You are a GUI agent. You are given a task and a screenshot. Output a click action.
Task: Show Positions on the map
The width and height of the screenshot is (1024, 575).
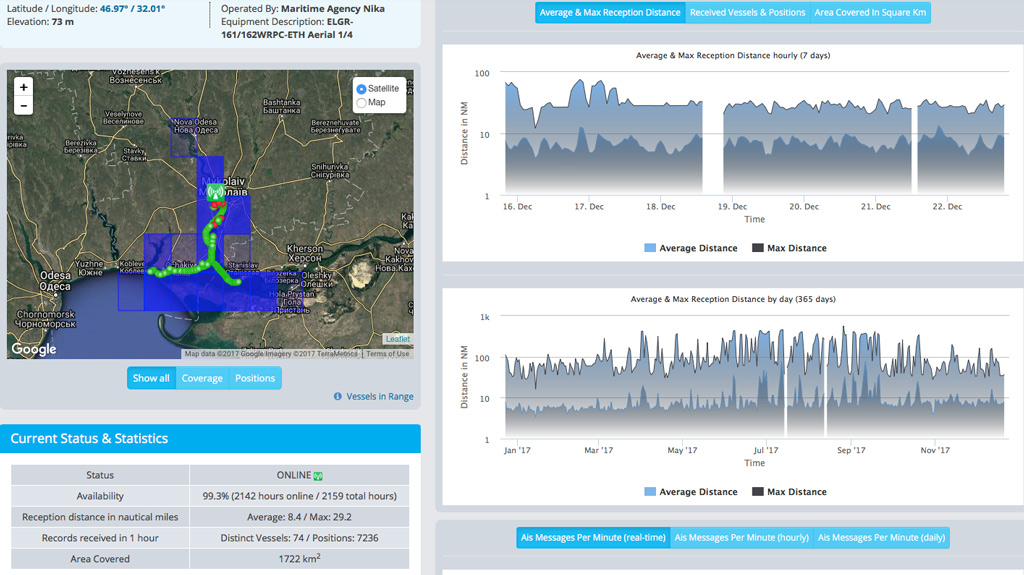255,378
